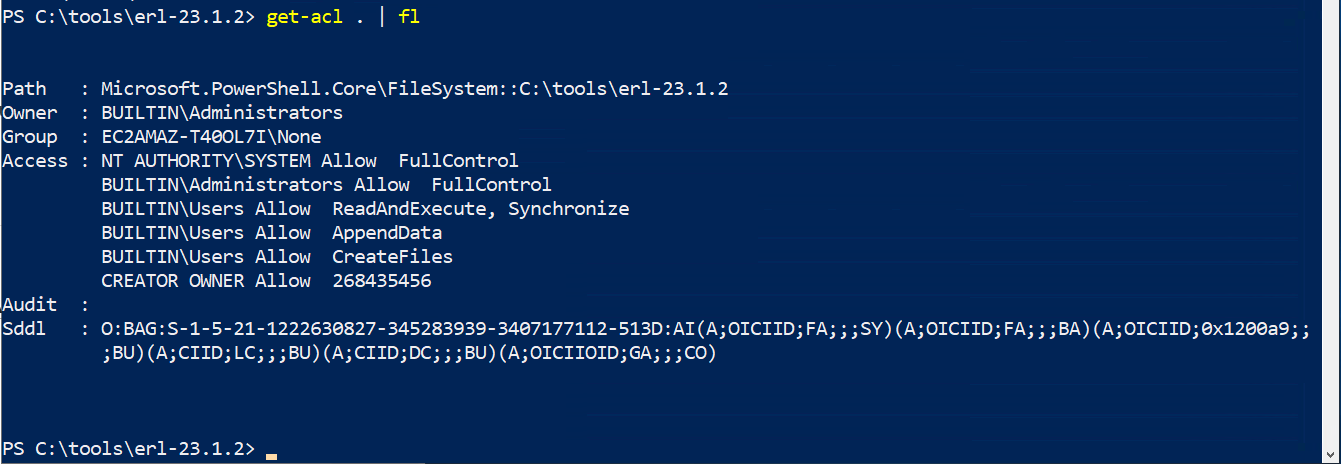Click the Audit label in the output
The width and height of the screenshot is (1341, 464).
[x=30, y=305]
